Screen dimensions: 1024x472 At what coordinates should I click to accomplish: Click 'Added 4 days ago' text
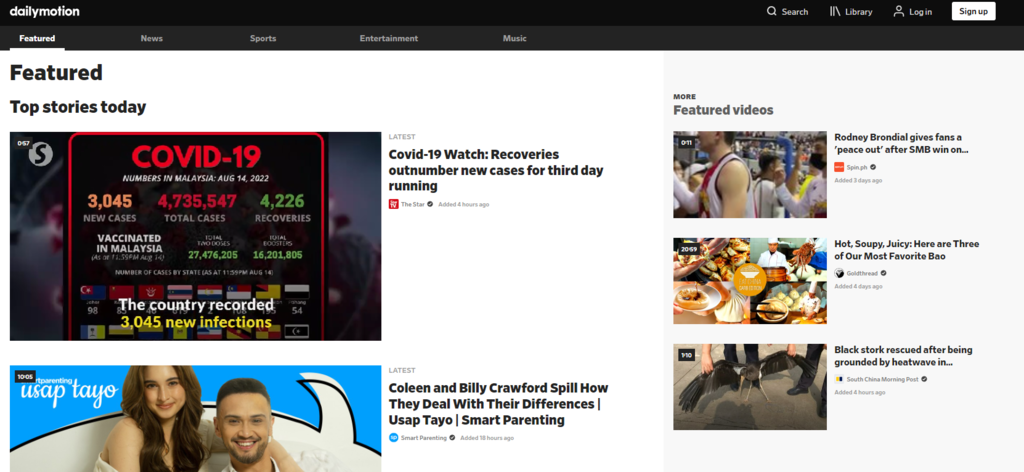pyautogui.click(x=858, y=287)
